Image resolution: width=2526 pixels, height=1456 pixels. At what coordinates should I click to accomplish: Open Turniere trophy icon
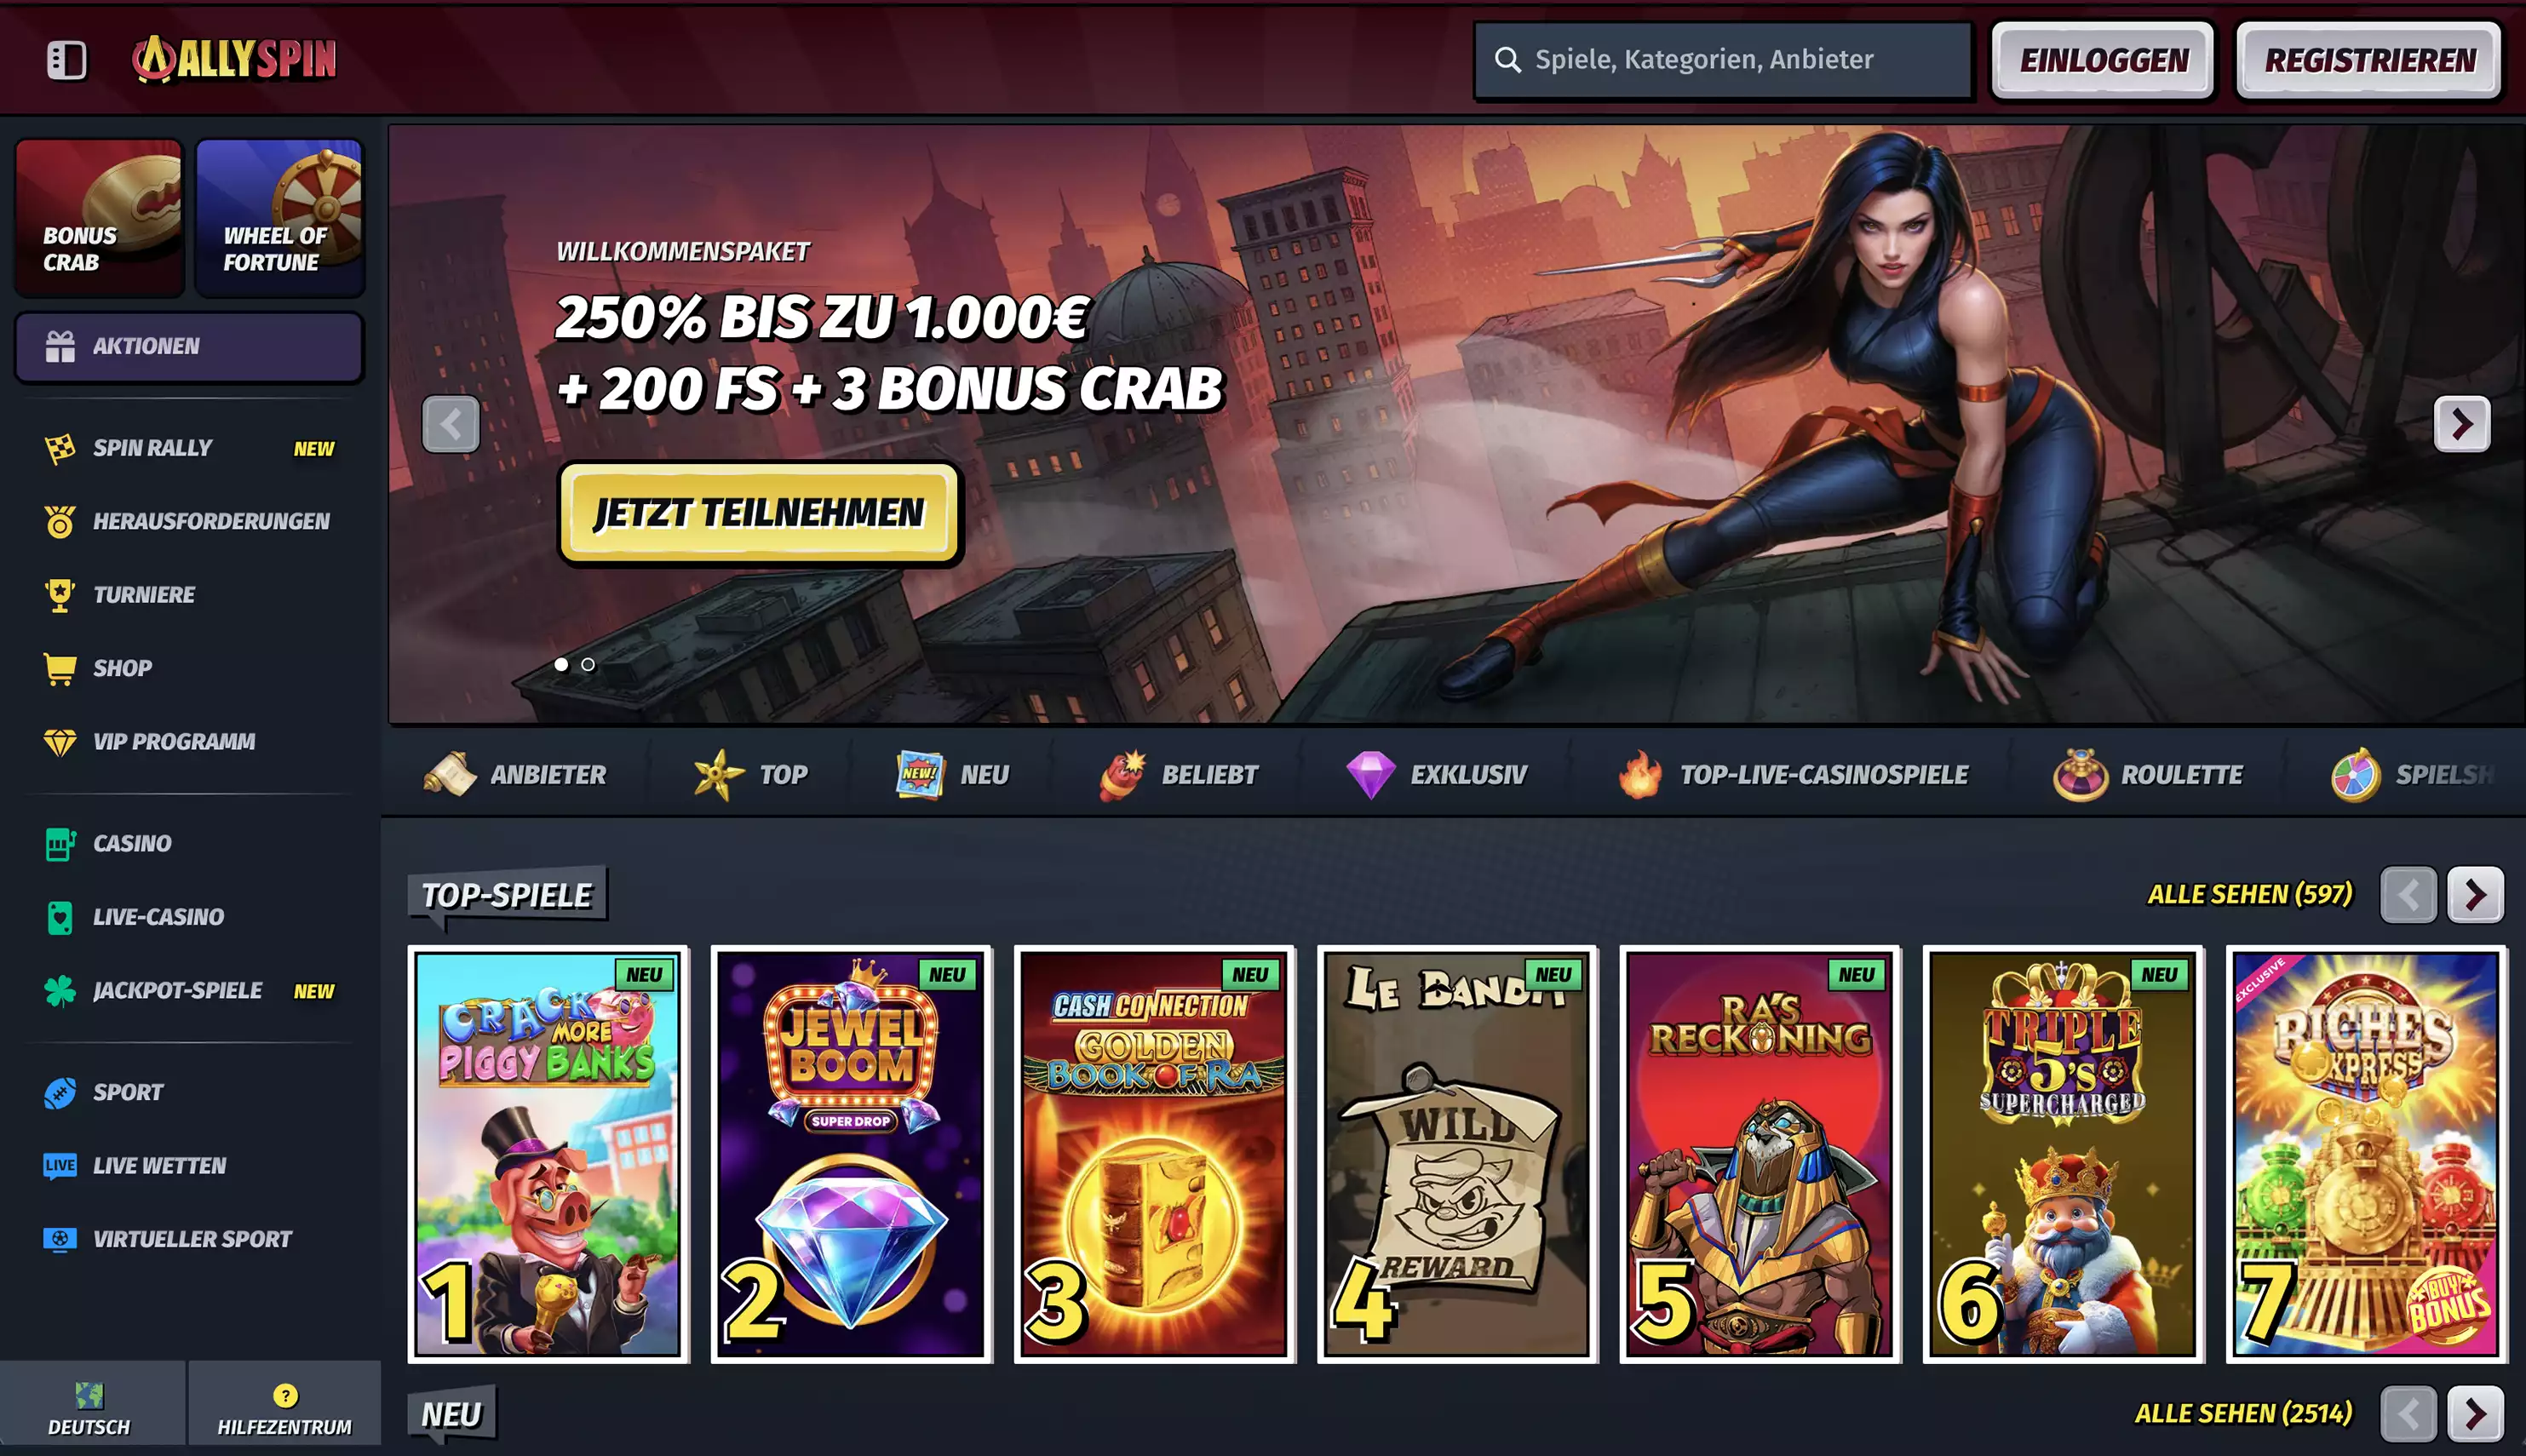click(60, 595)
